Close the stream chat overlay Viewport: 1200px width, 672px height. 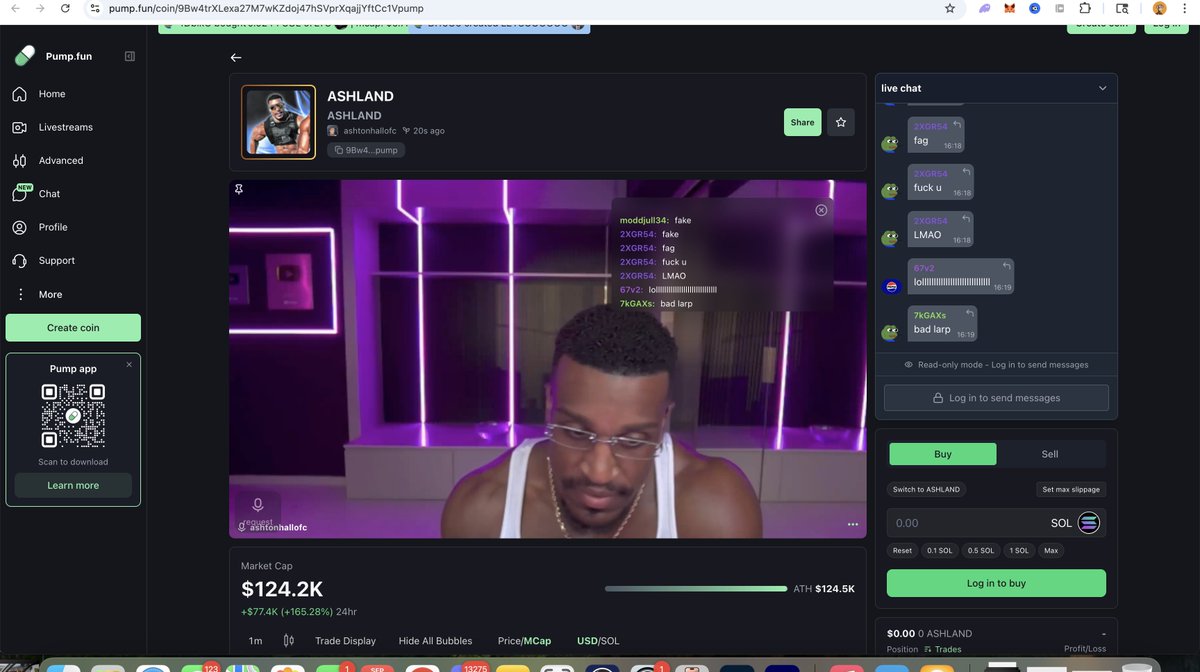821,210
